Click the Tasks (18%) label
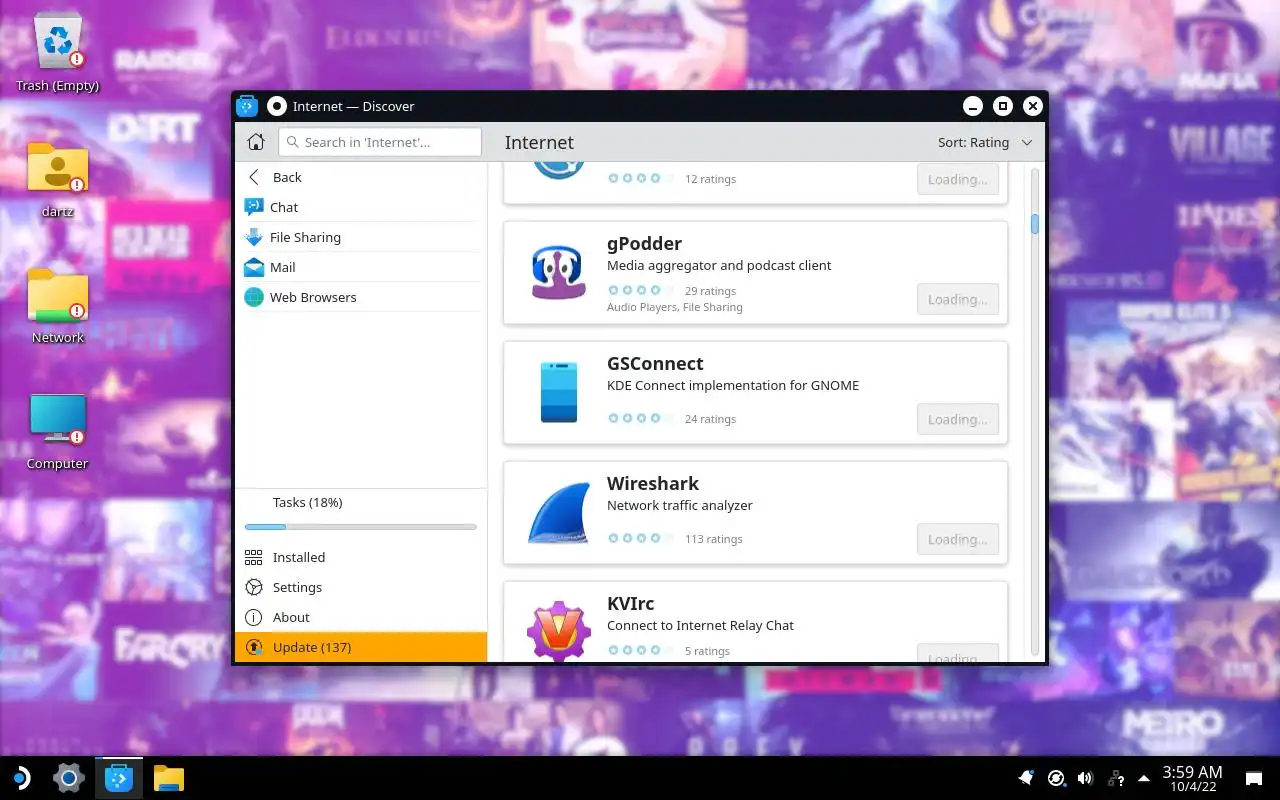This screenshot has width=1280, height=800. (x=307, y=502)
